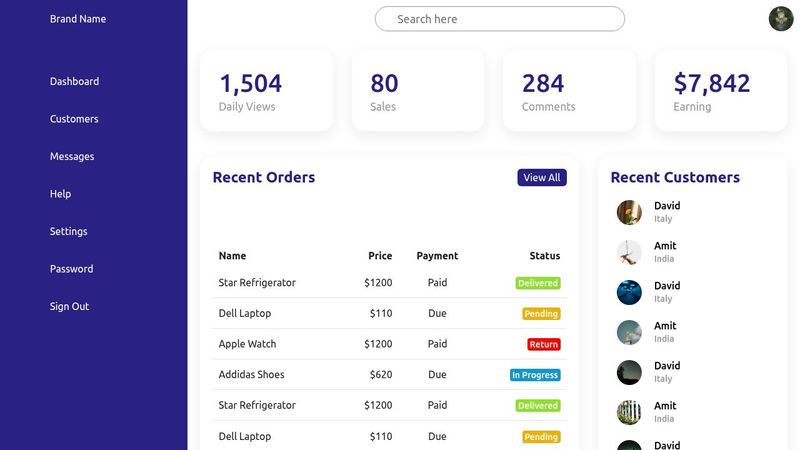The image size is (800, 450).
Task: Open the Earning $7,842 card
Action: [x=721, y=91]
